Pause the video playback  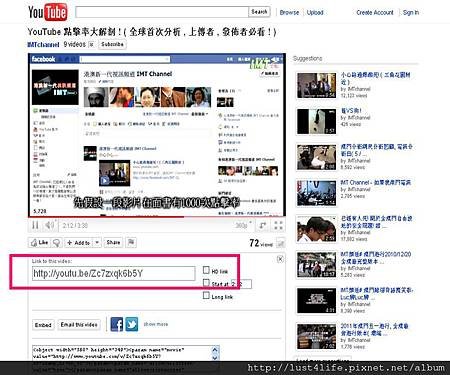[35, 226]
